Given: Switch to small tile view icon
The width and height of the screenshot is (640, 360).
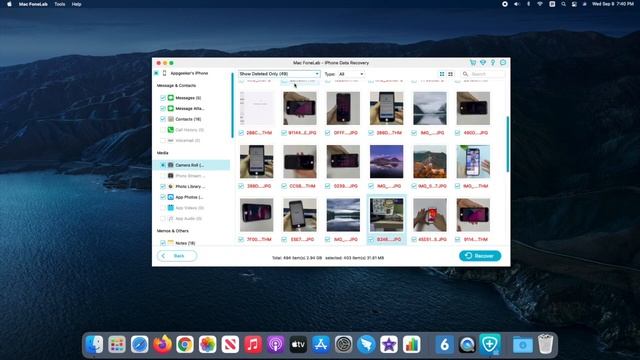Looking at the screenshot, I should pos(451,74).
